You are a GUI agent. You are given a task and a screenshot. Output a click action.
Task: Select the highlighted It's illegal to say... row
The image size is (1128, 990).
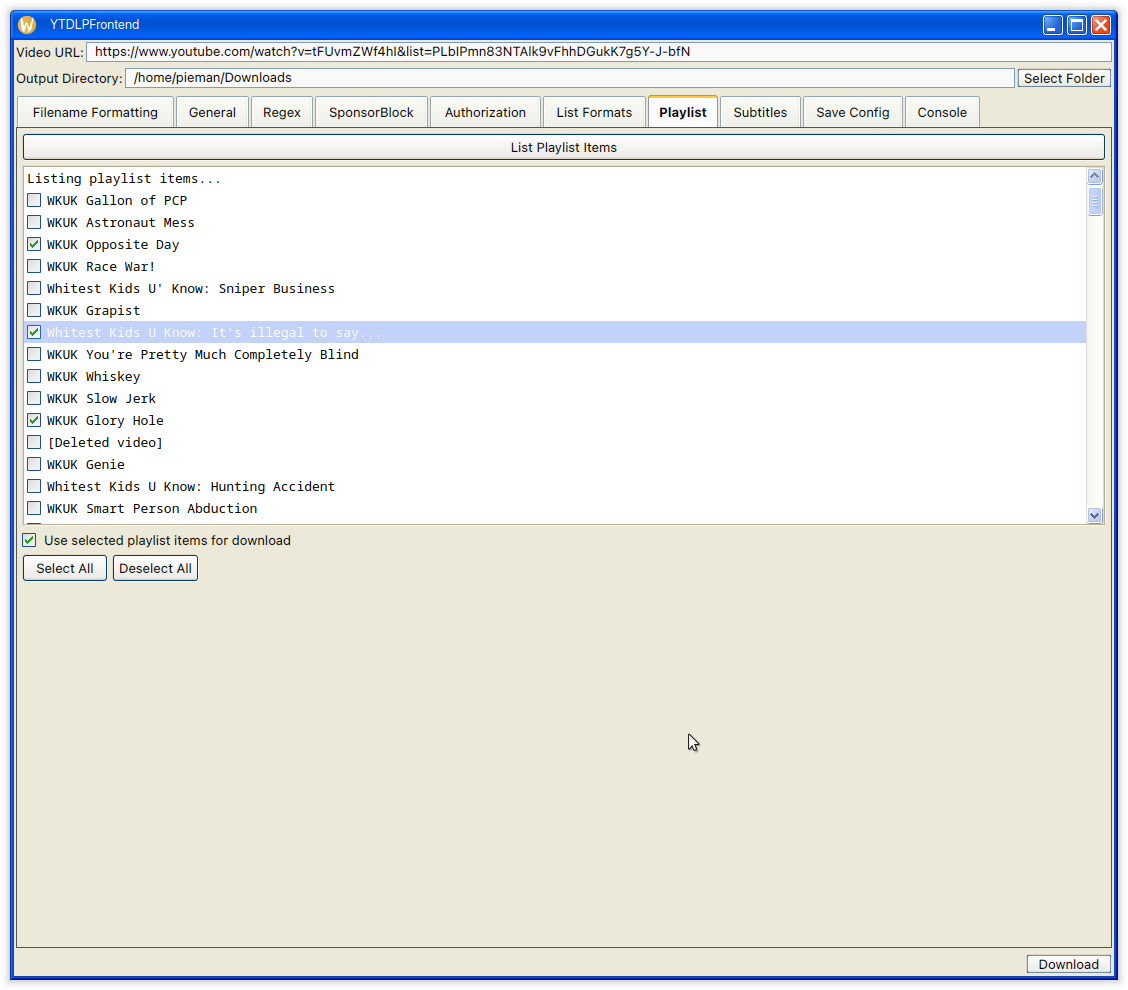tap(555, 332)
